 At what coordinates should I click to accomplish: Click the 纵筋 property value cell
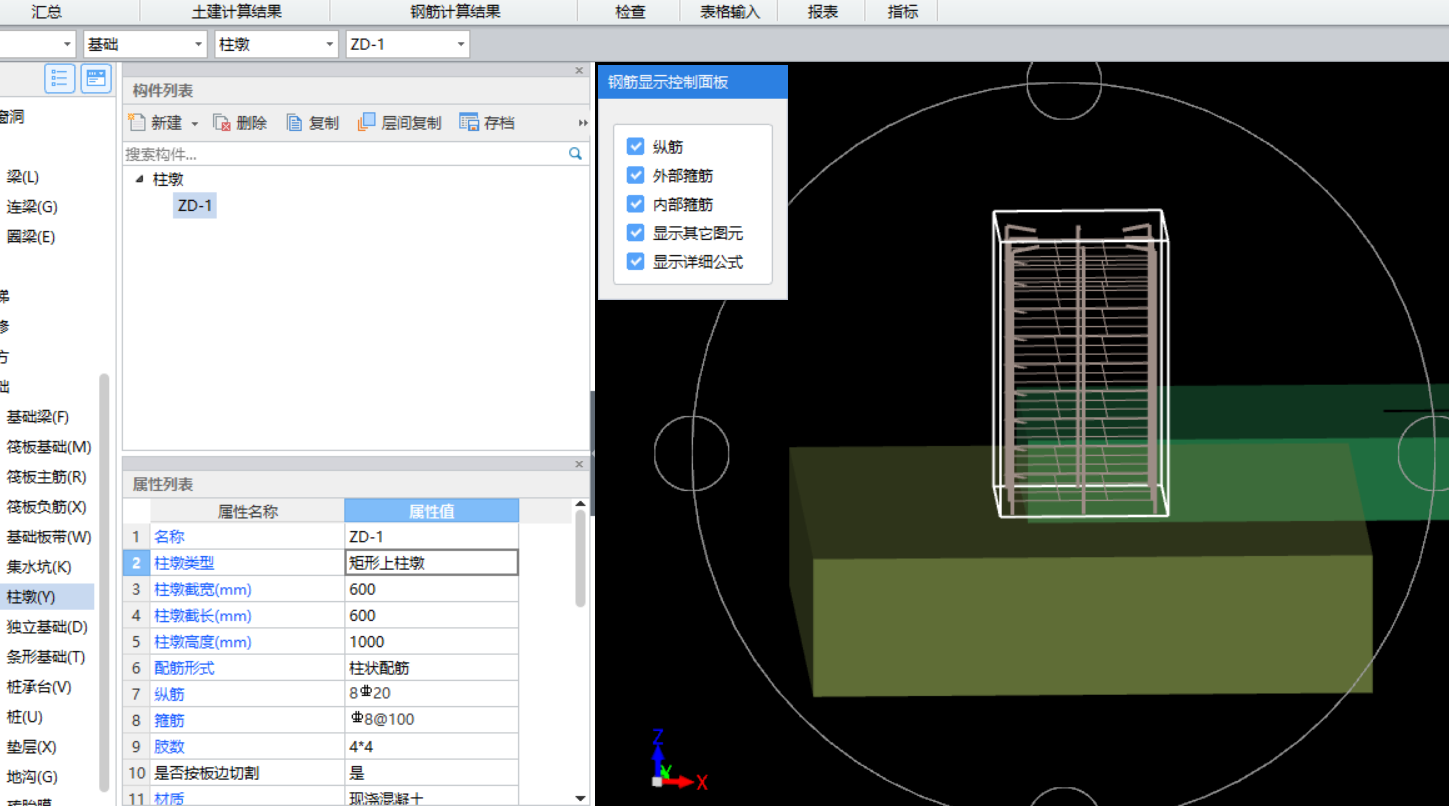click(432, 694)
